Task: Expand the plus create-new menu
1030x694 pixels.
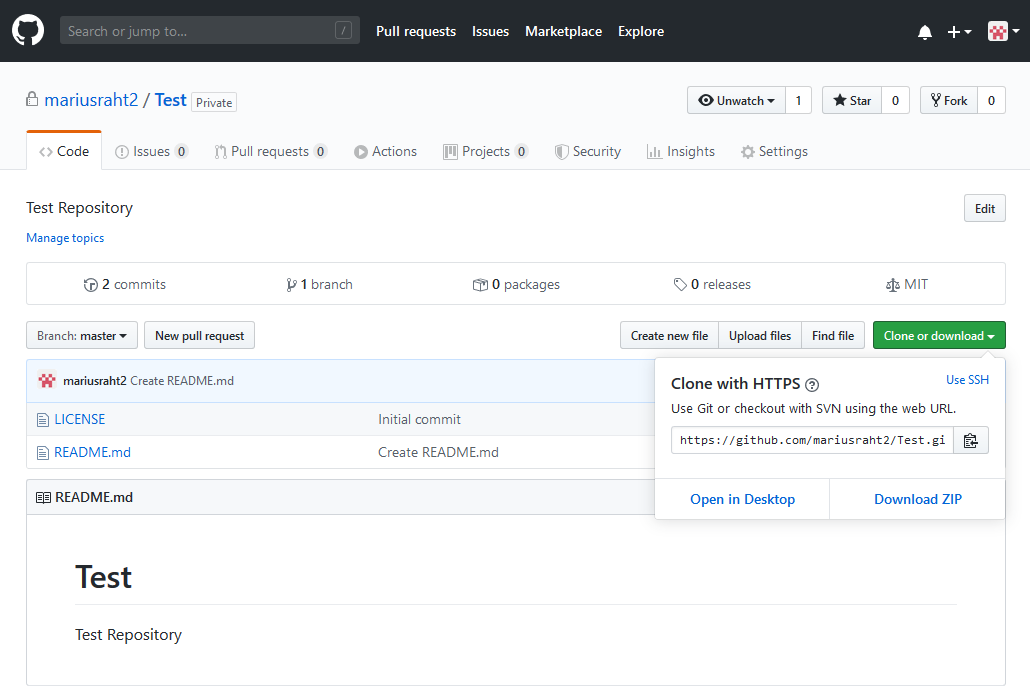Action: click(959, 32)
